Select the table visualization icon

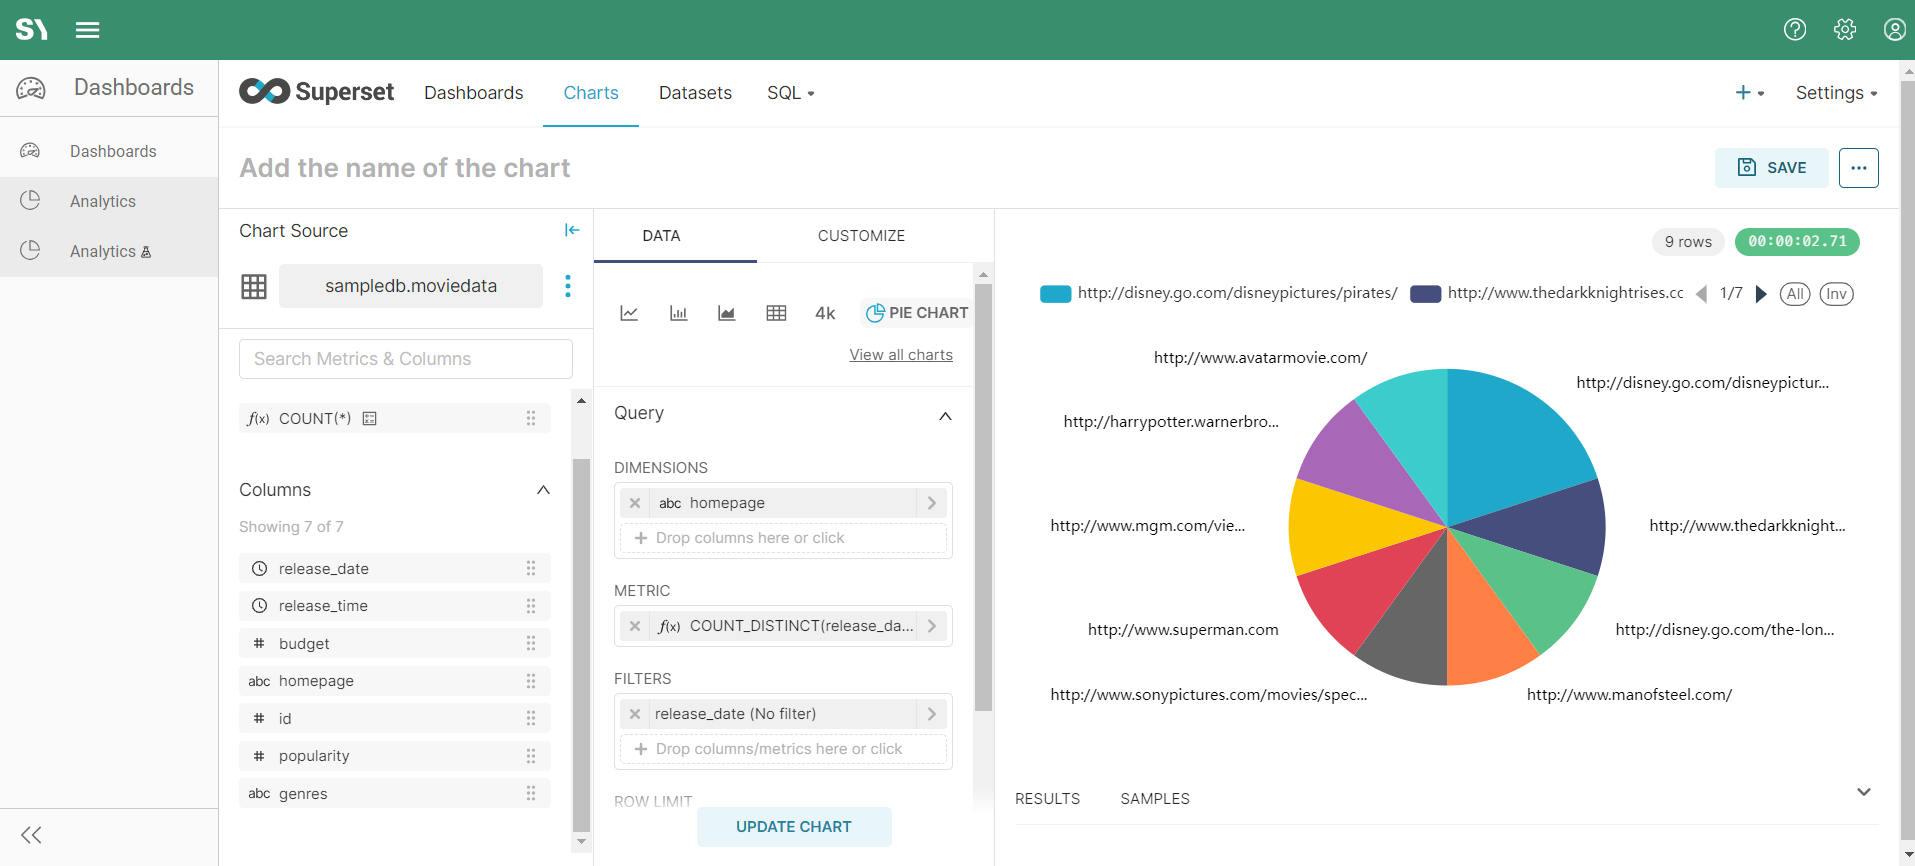776,313
